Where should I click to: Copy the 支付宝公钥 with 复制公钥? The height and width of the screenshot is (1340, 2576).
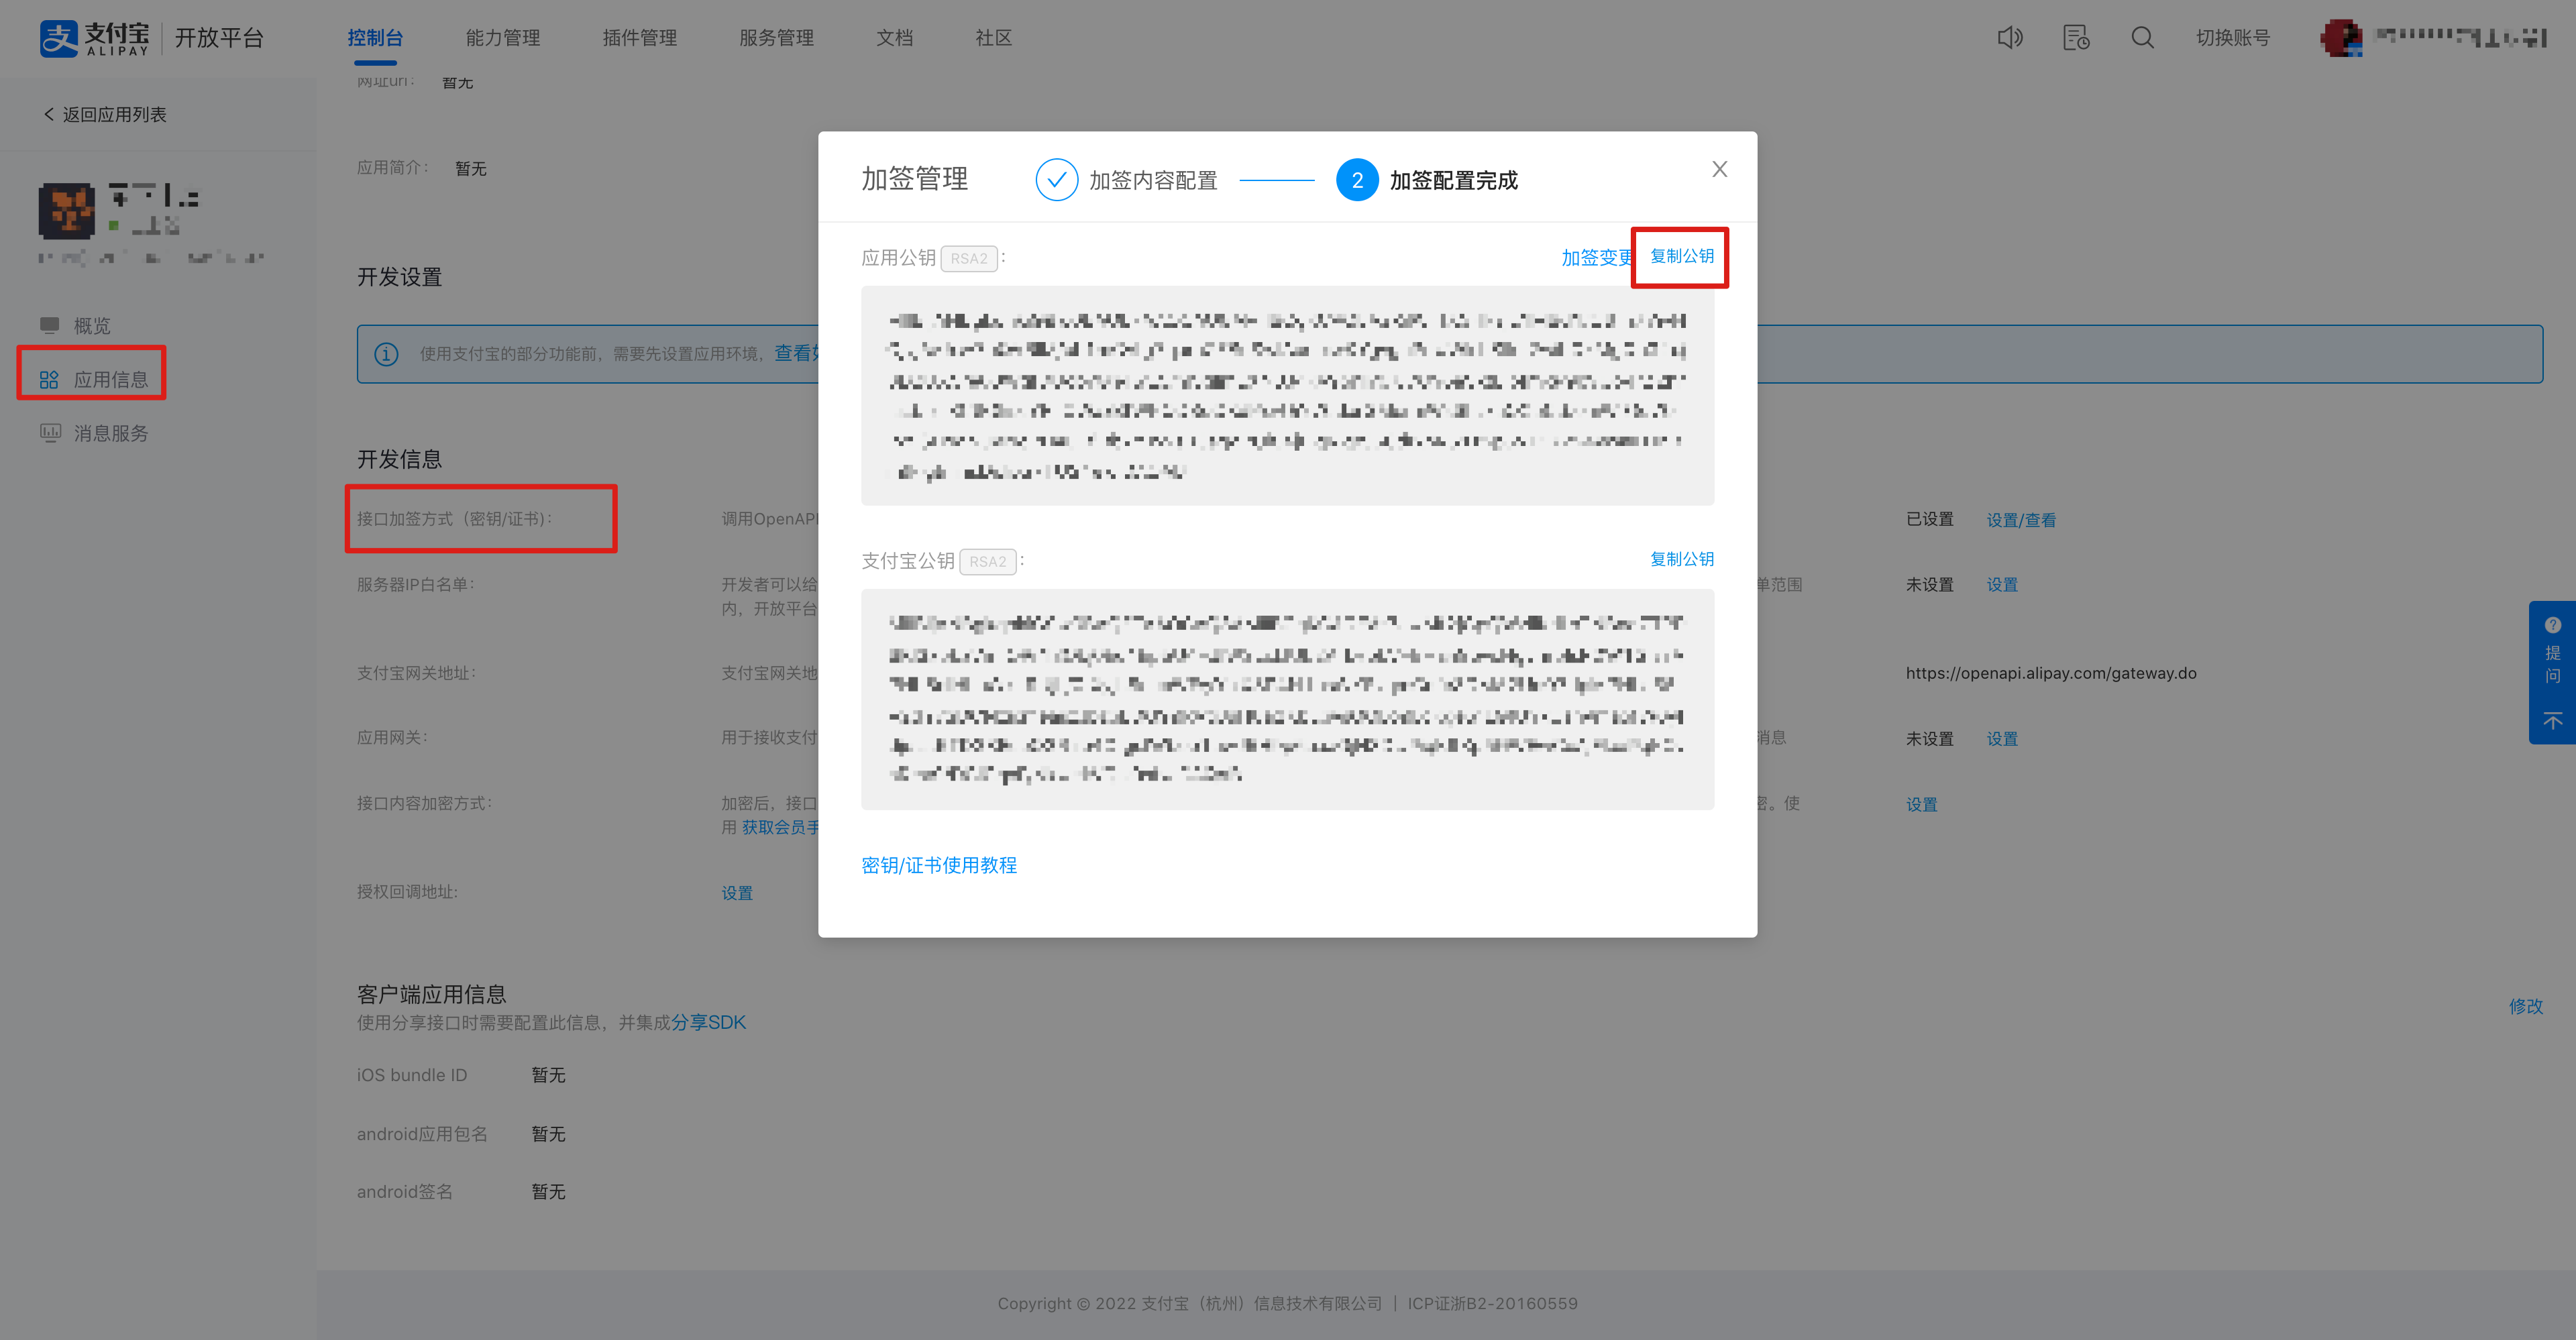click(x=1682, y=559)
